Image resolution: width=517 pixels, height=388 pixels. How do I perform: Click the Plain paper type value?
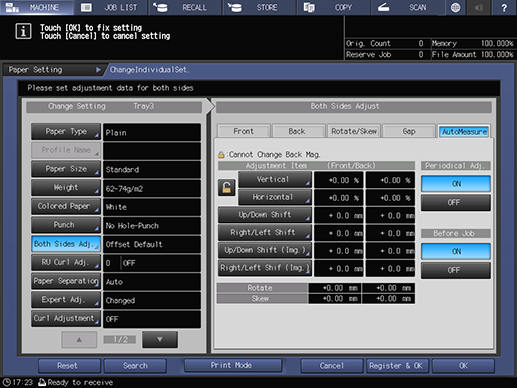(x=152, y=132)
